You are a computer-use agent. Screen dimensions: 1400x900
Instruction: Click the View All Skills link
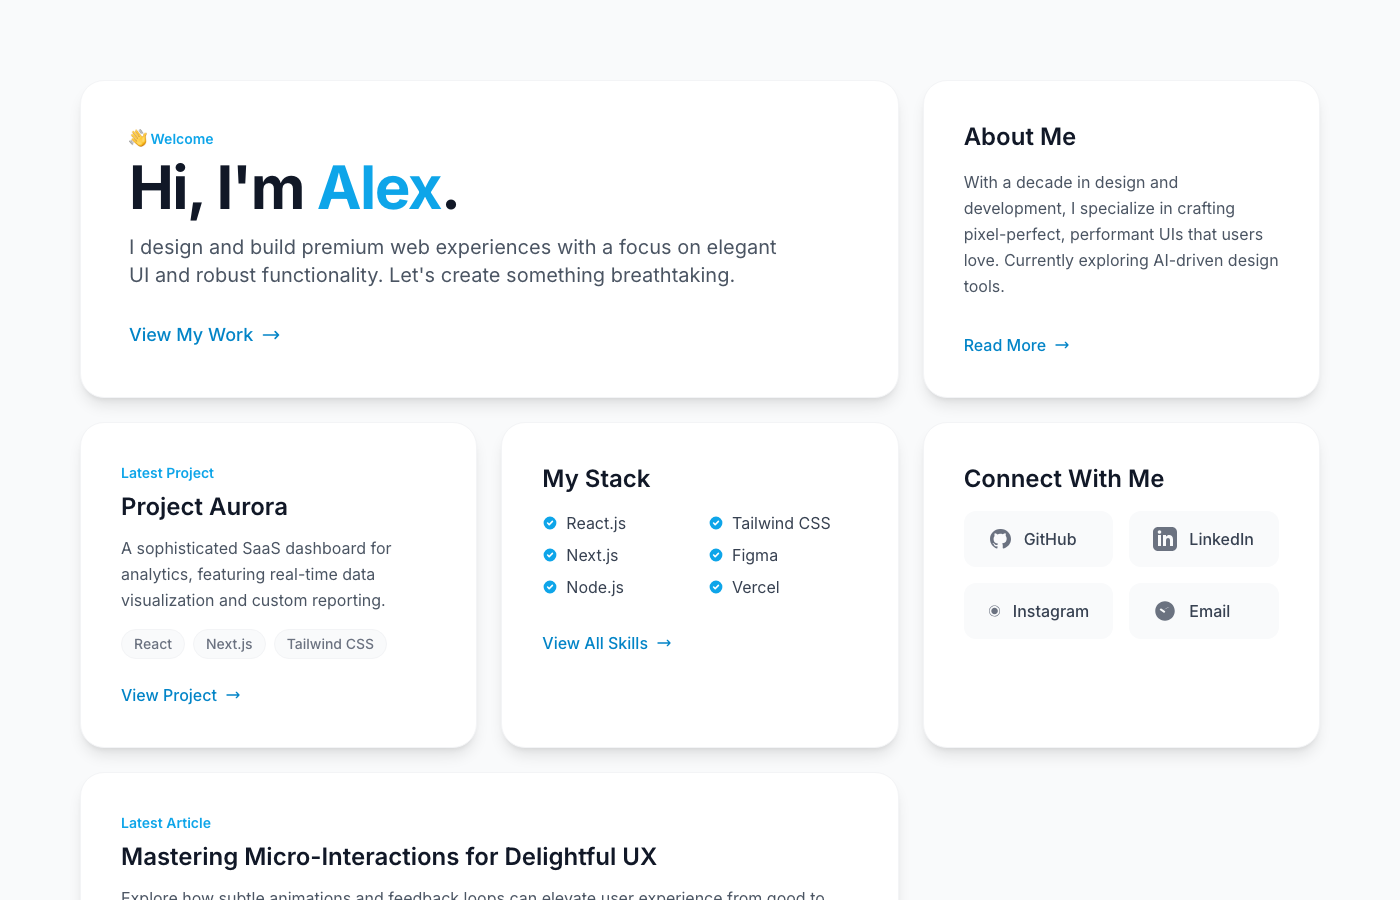tap(595, 643)
